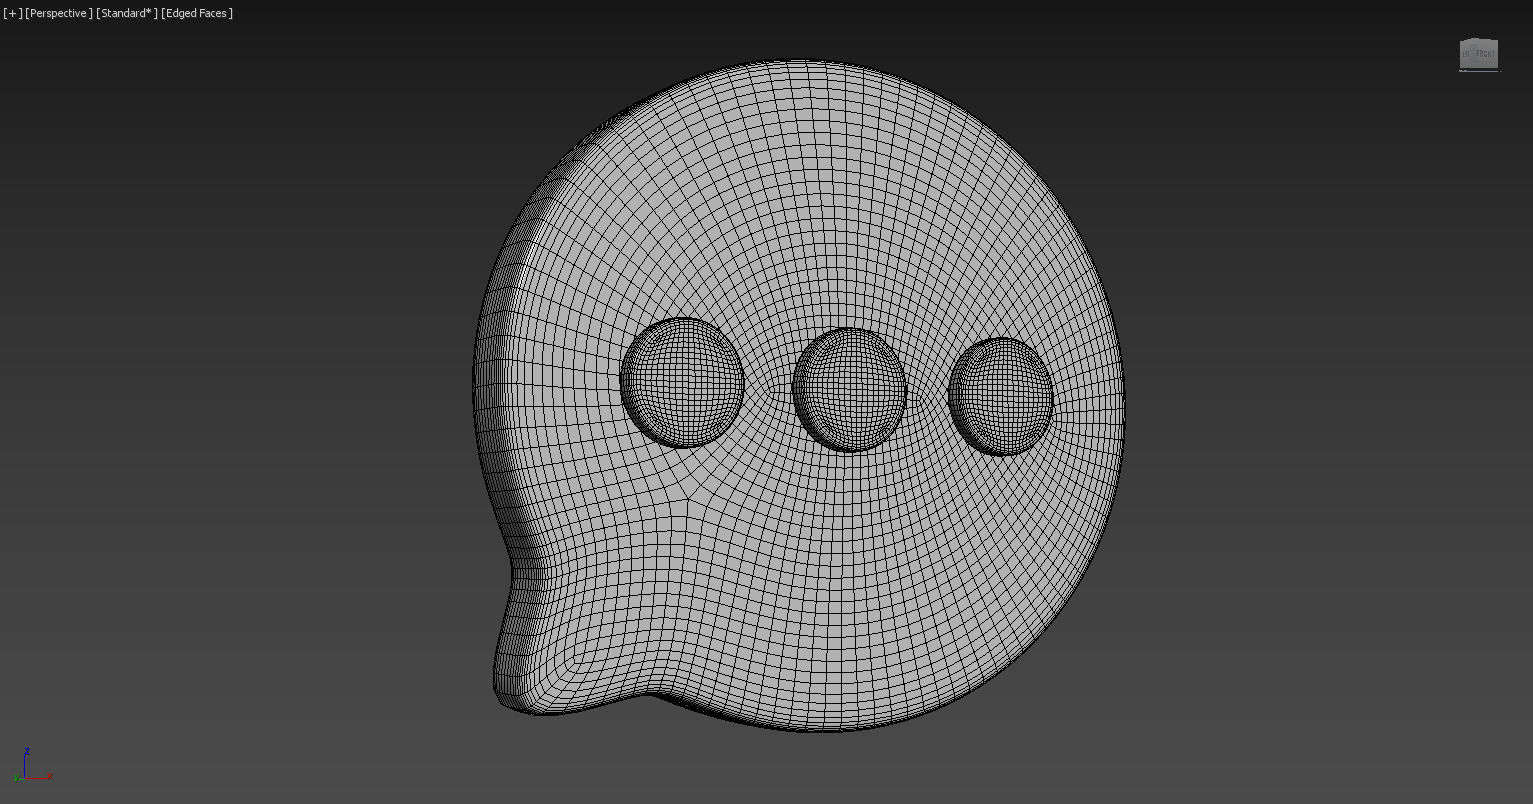This screenshot has height=804, width=1533.
Task: Open the Standard* shading menu
Action: coord(127,13)
